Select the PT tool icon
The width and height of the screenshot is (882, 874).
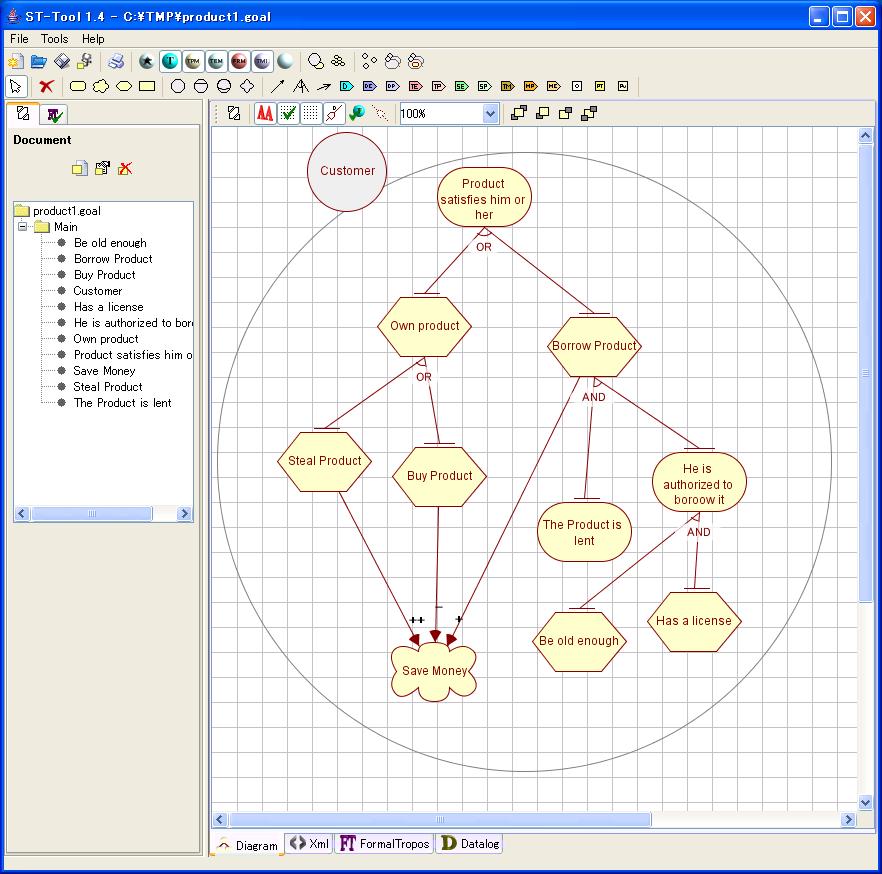click(x=600, y=86)
